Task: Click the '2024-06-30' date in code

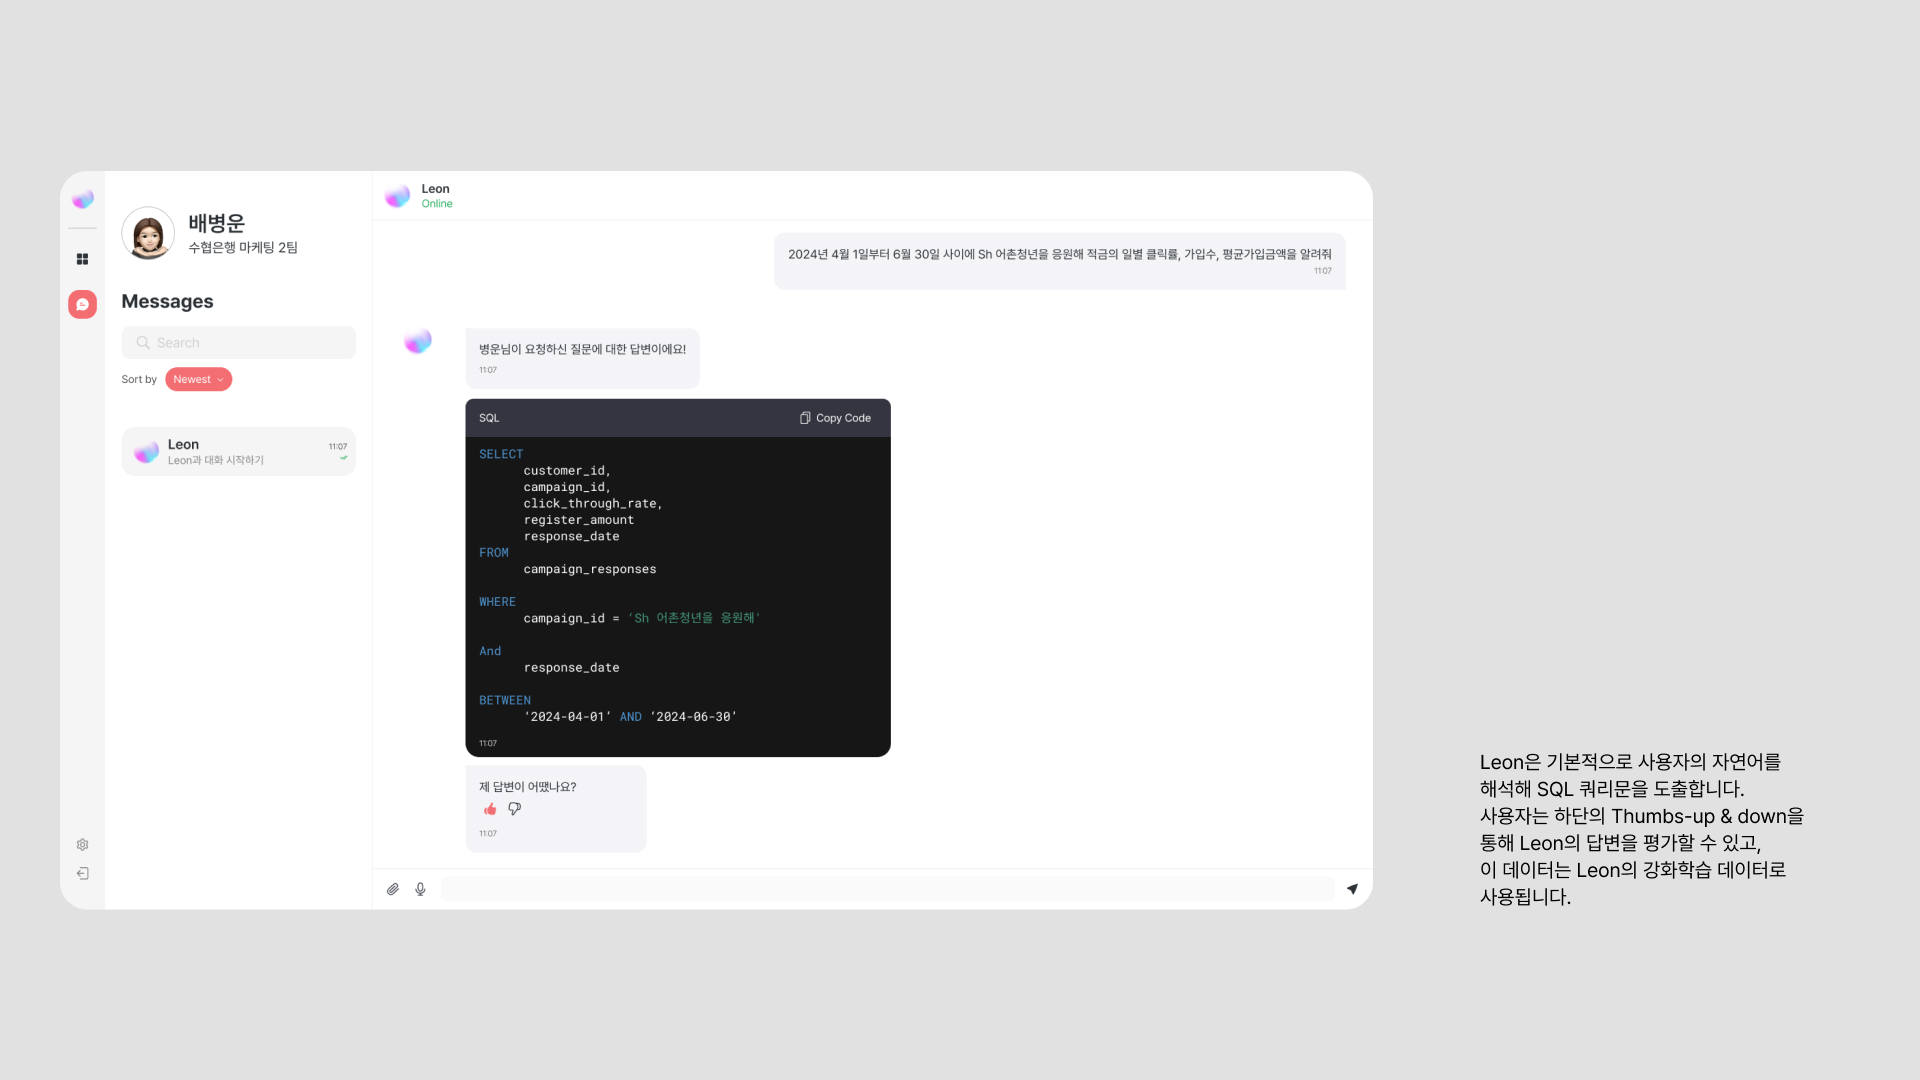Action: (694, 717)
